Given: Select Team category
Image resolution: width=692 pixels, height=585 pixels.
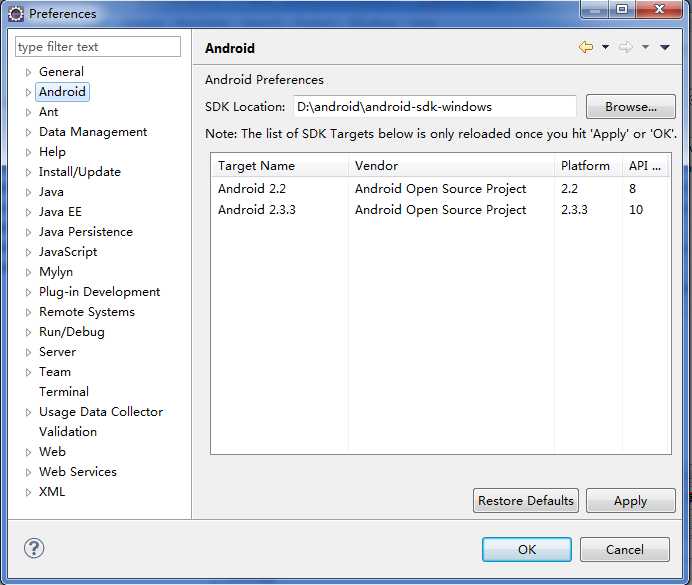Looking at the screenshot, I should click(55, 372).
